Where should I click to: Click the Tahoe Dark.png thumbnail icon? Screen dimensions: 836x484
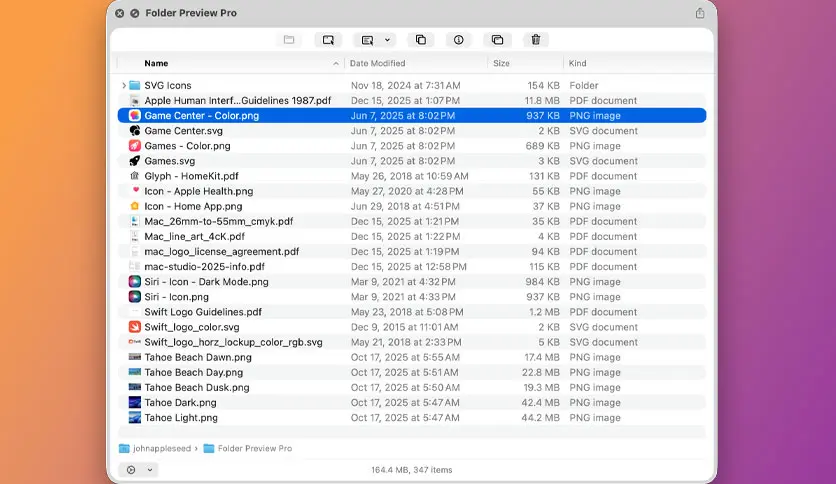click(135, 402)
